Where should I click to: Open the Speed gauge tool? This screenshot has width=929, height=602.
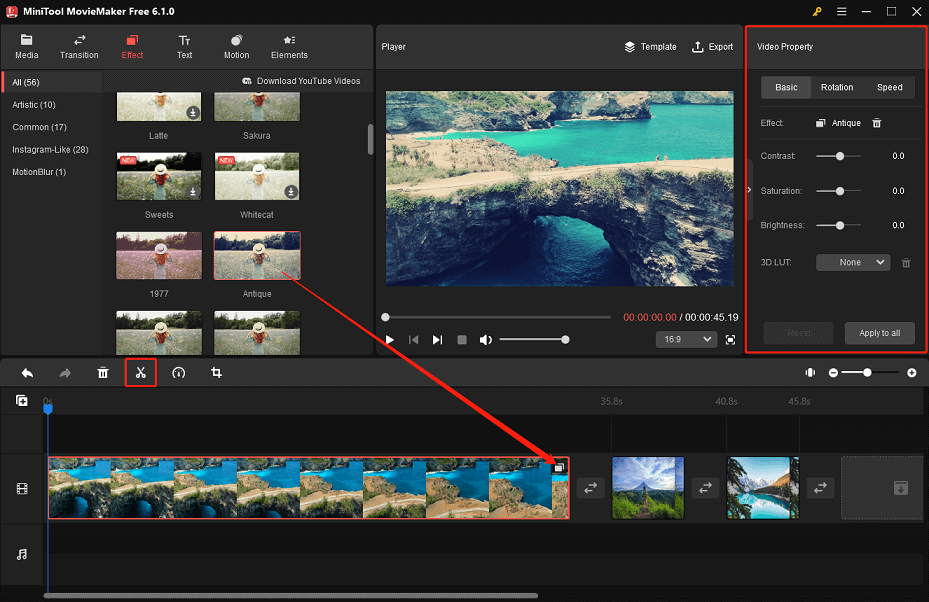click(179, 373)
